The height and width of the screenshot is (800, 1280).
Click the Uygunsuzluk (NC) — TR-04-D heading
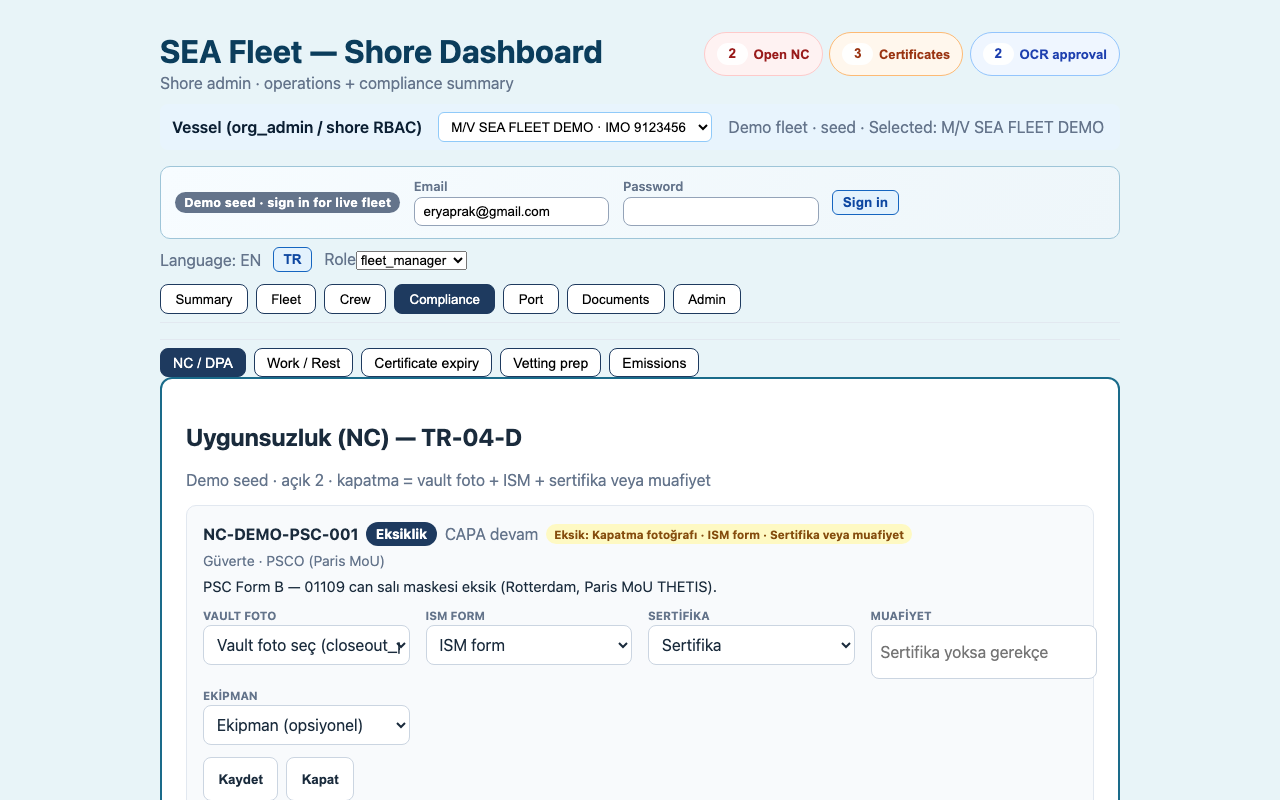[354, 438]
